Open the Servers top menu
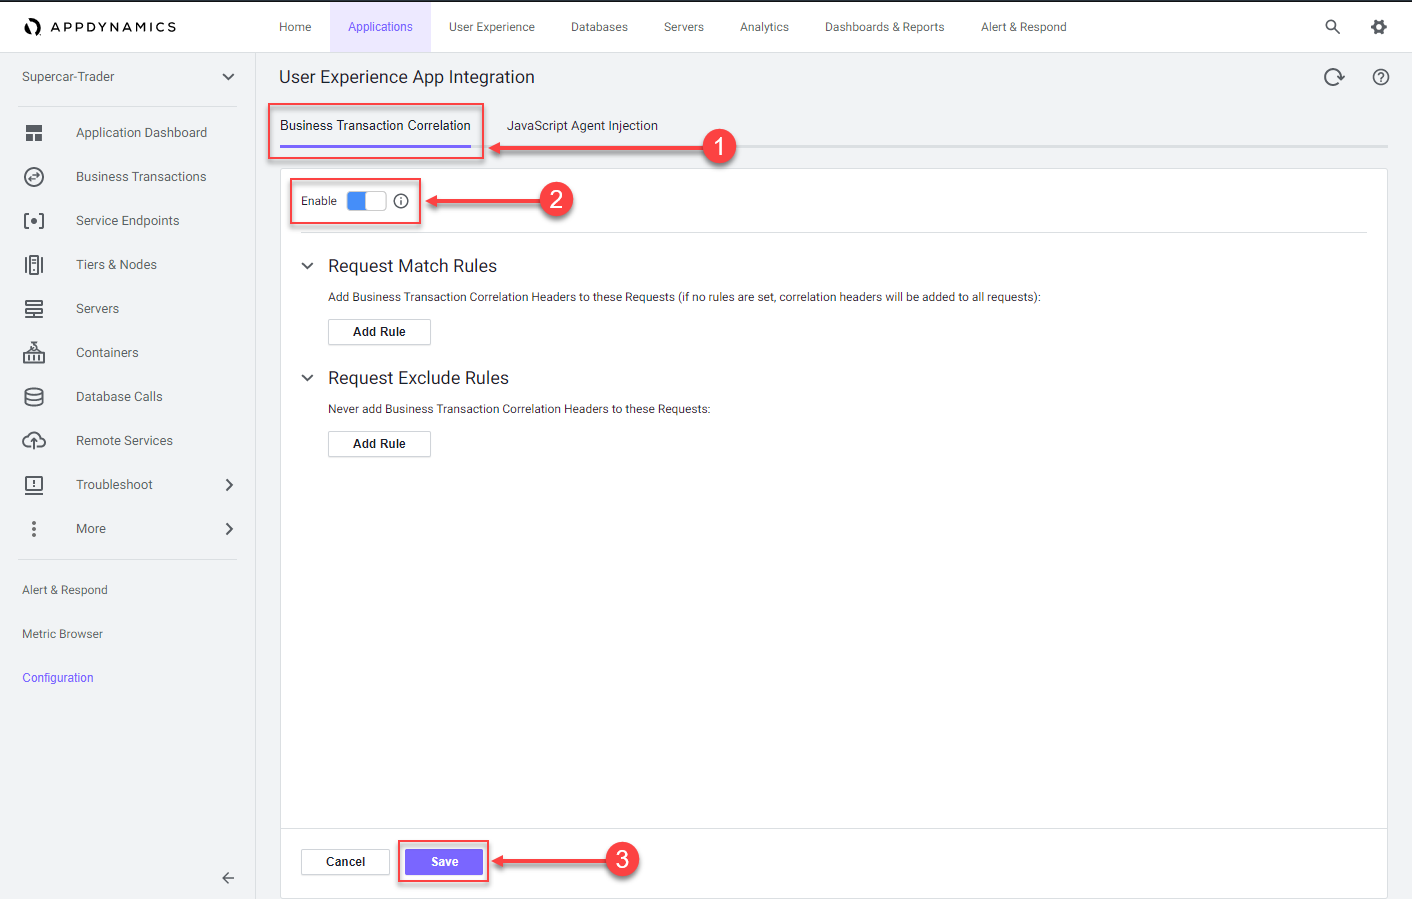1412x899 pixels. click(684, 27)
